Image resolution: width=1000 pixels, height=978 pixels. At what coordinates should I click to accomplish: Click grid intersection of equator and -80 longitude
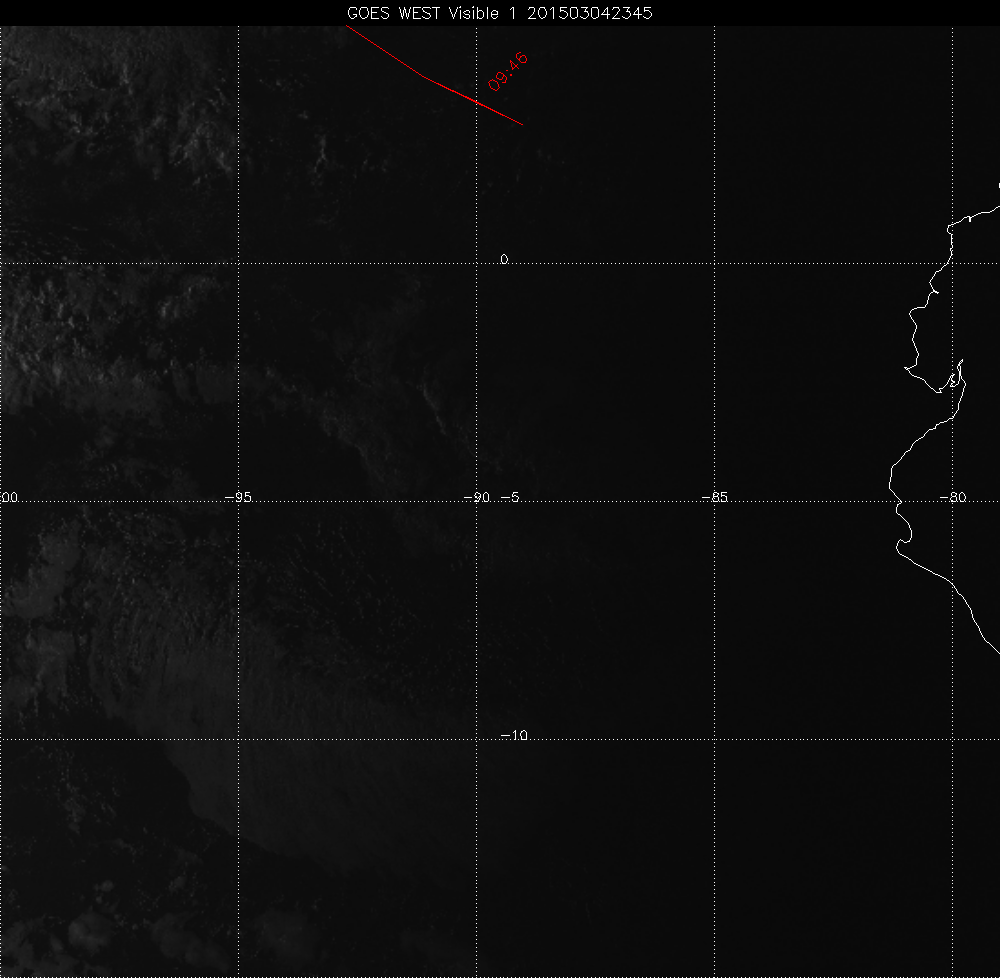[x=953, y=263]
